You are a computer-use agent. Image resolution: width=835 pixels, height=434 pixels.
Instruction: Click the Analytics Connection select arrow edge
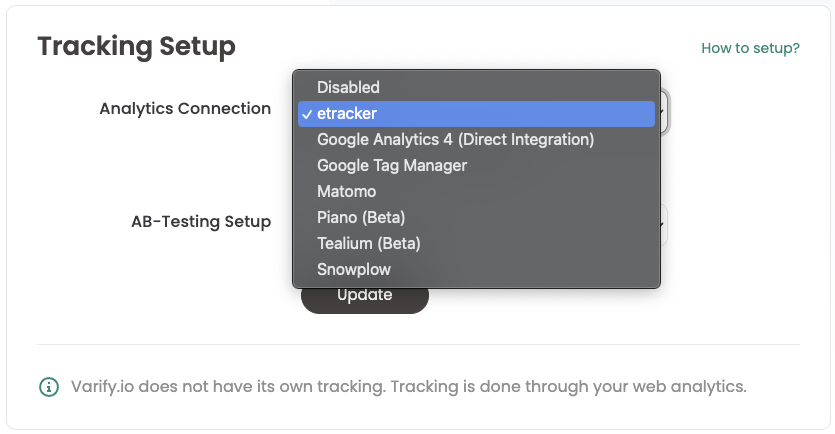(664, 111)
